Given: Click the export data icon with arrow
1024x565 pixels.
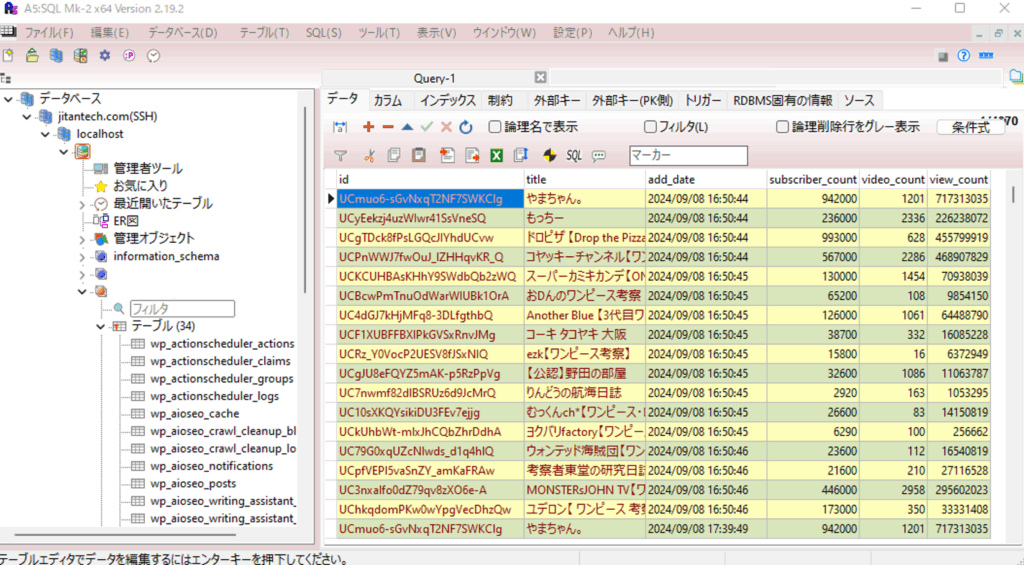Looking at the screenshot, I should coord(472,155).
